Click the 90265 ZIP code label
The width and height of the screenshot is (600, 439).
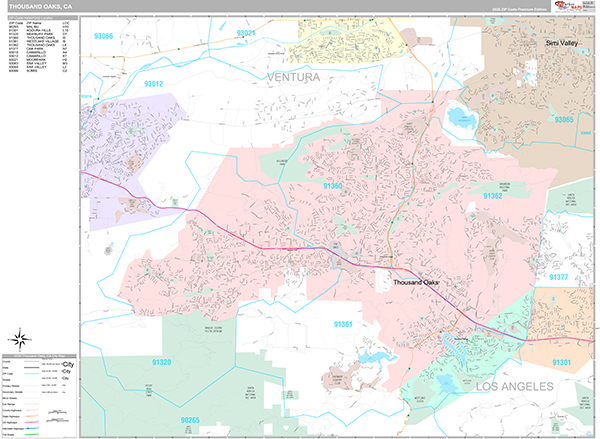[x=193, y=421]
